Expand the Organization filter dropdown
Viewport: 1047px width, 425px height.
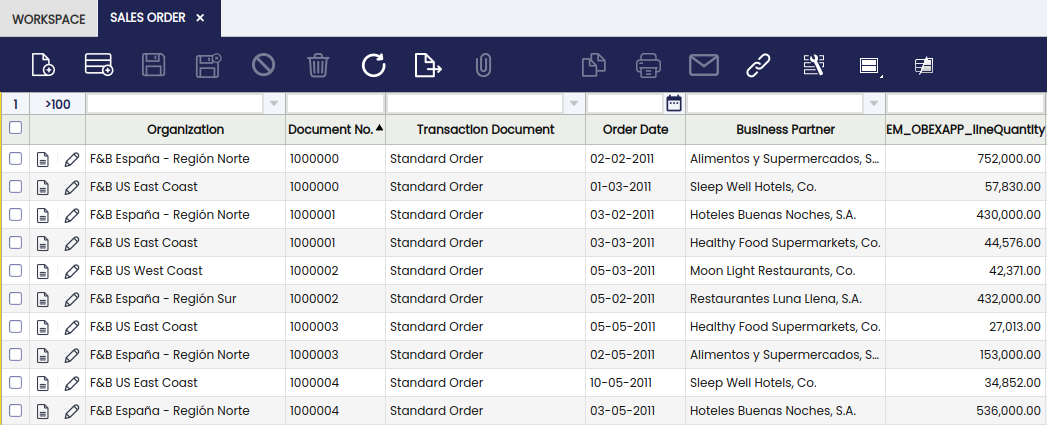tap(274, 104)
